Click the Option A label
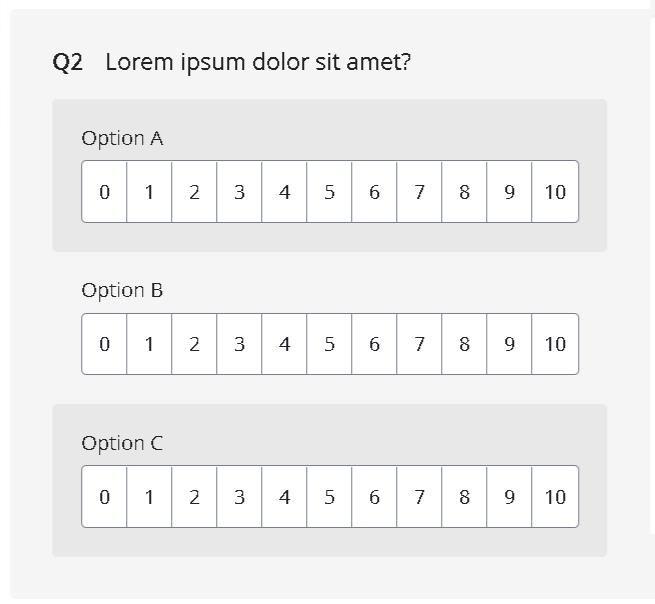This screenshot has height=604, width=655. click(122, 138)
